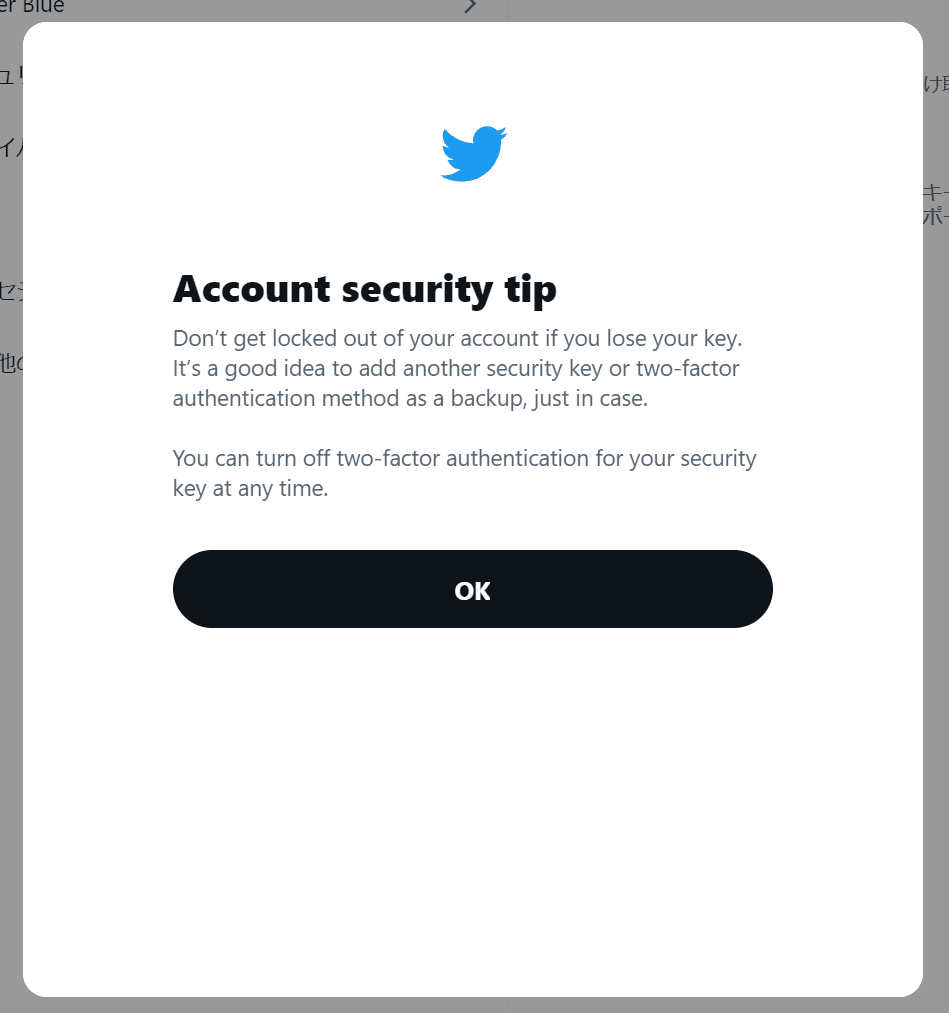Expand the chevron beside partial 'er Blue' row
949x1013 pixels.
[x=470, y=6]
